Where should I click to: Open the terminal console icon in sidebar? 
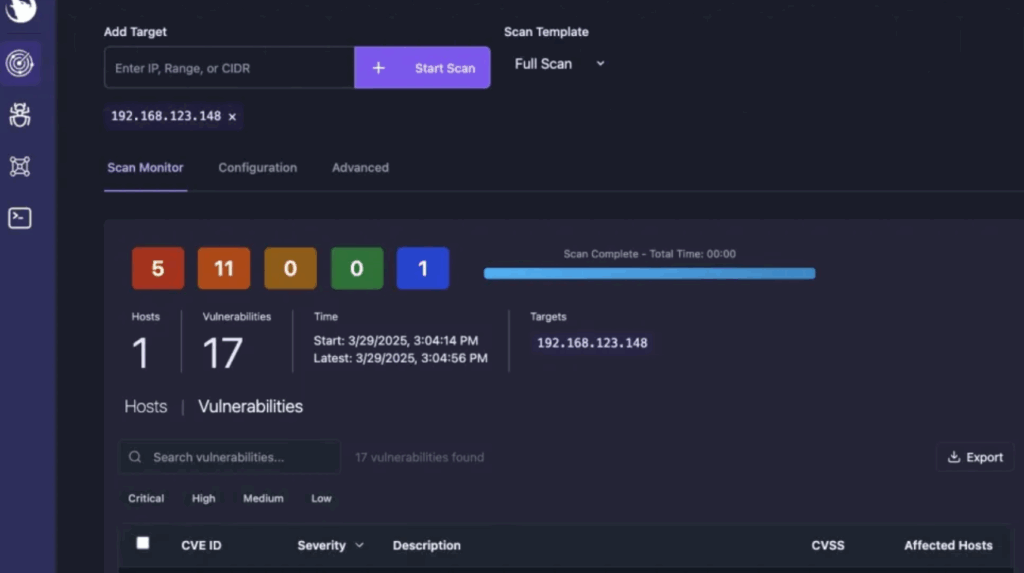tap(20, 218)
